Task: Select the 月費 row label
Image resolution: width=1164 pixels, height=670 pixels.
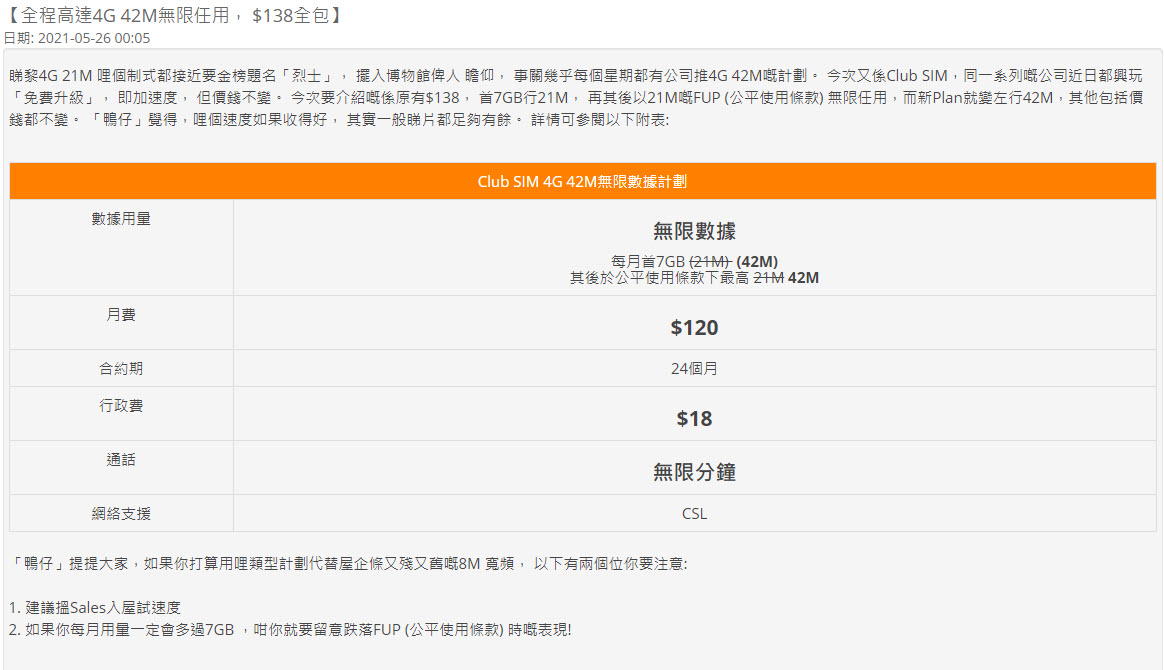Action: [x=121, y=315]
